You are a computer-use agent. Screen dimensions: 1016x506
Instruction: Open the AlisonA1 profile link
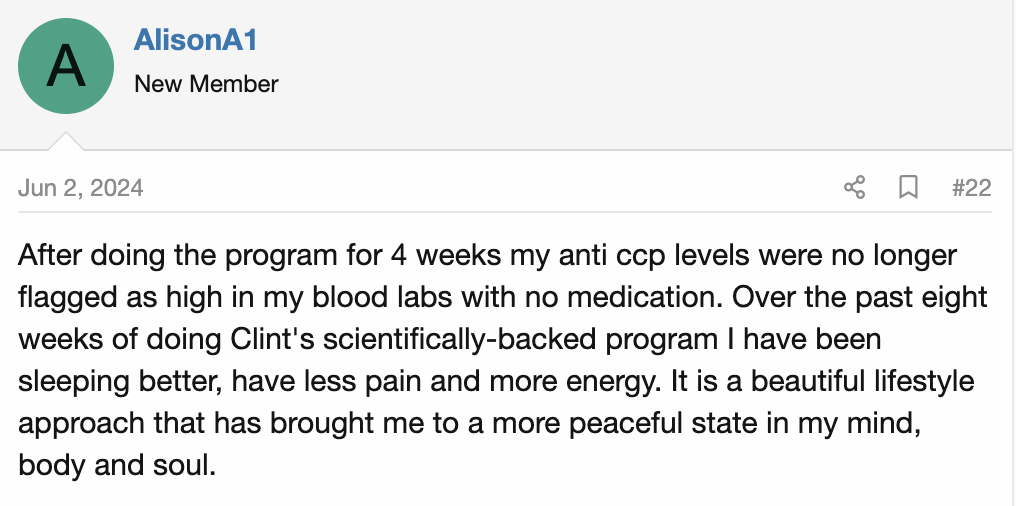[x=196, y=40]
